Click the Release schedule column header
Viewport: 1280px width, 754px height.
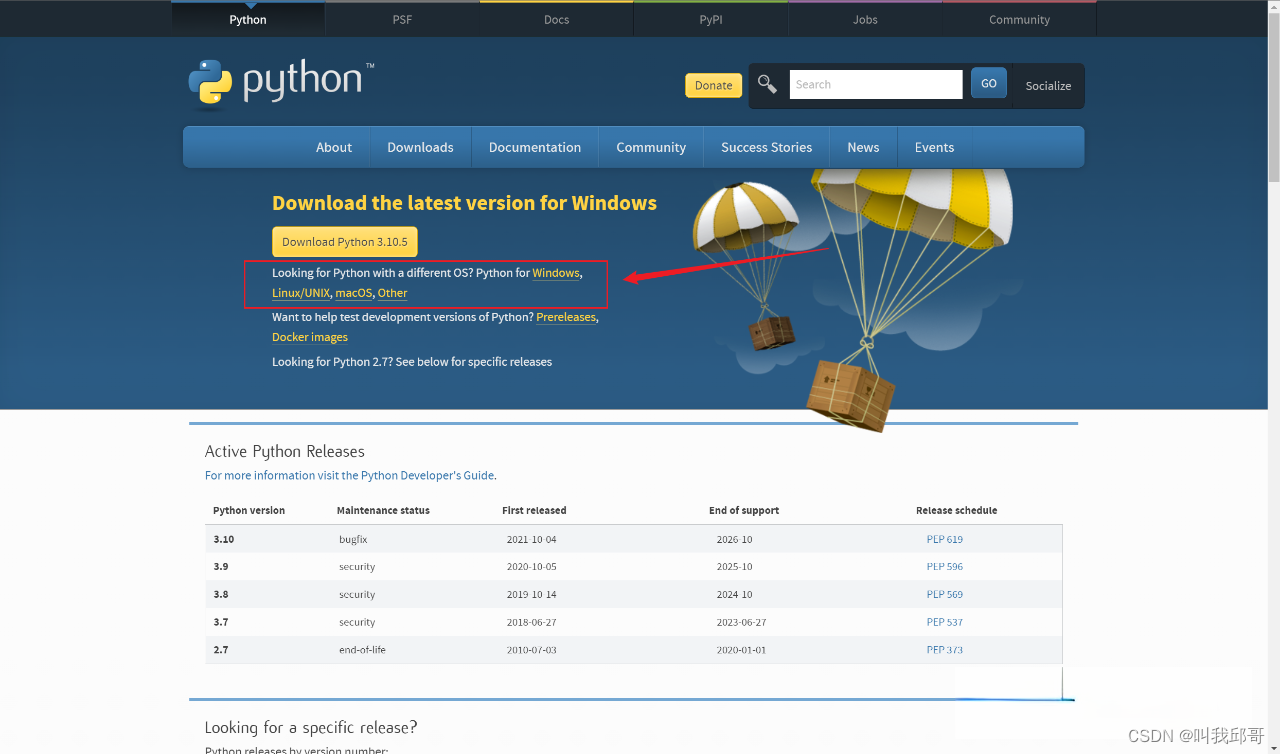pos(956,510)
